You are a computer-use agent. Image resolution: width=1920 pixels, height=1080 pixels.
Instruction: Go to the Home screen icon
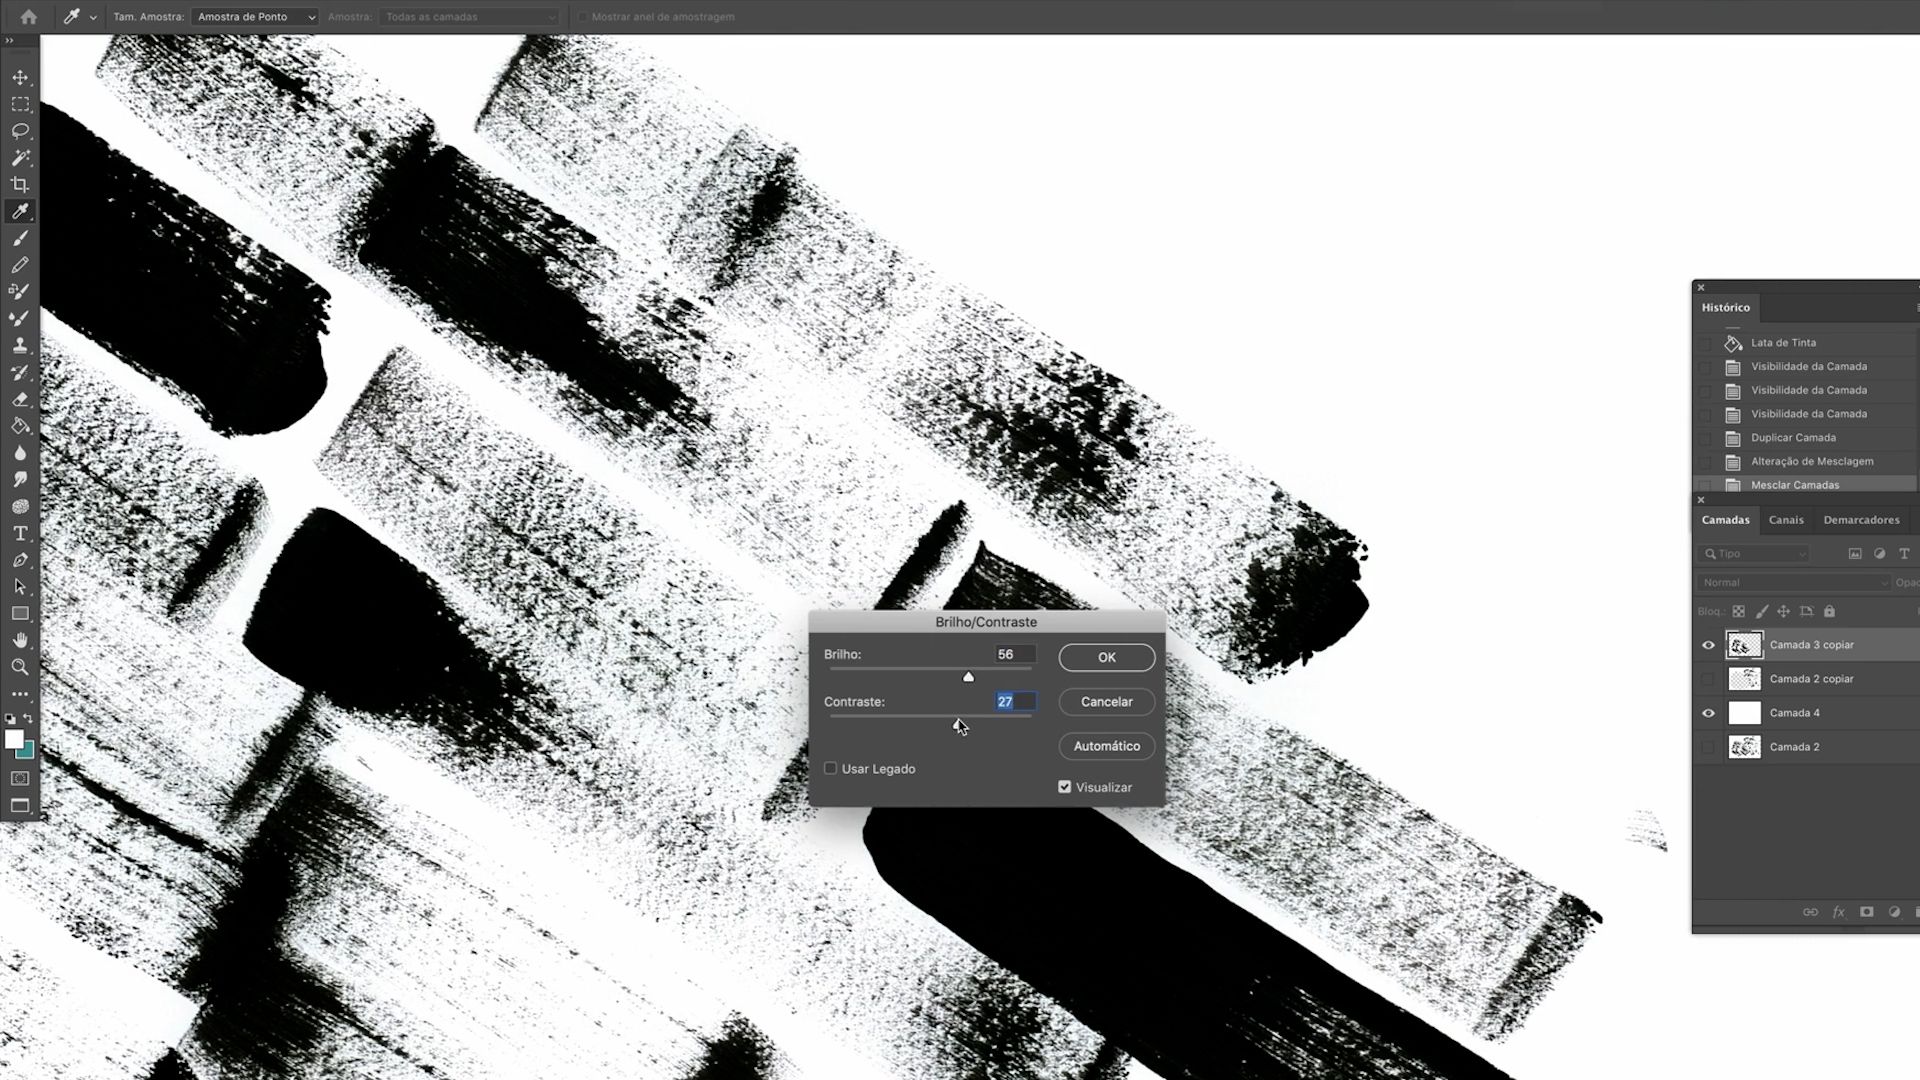pos(28,17)
